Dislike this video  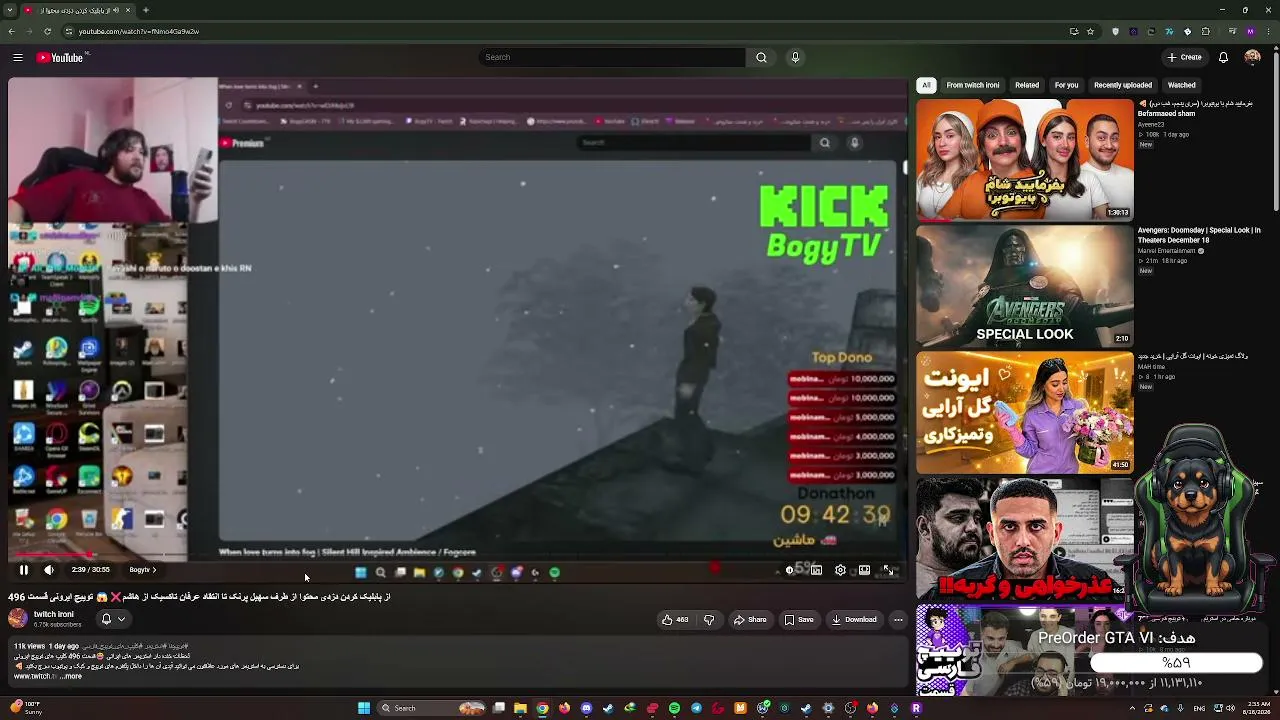pyautogui.click(x=709, y=620)
